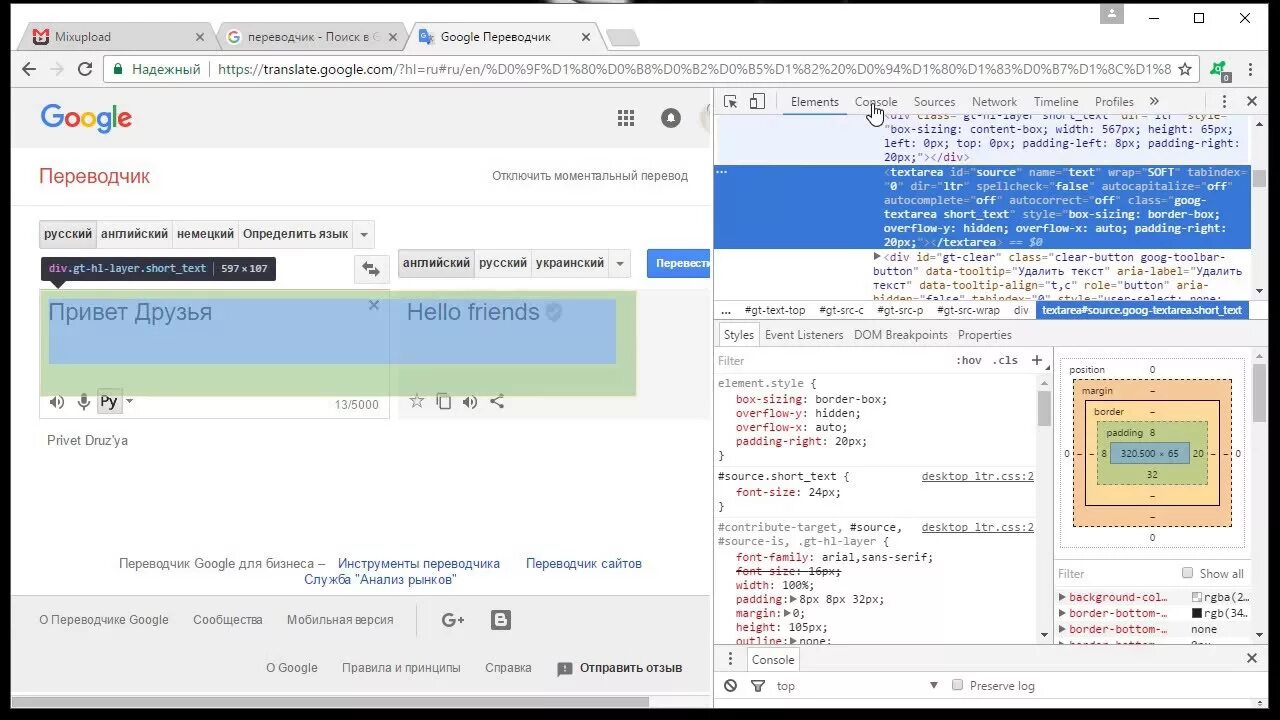Open target language list dropdown arrow

621,264
